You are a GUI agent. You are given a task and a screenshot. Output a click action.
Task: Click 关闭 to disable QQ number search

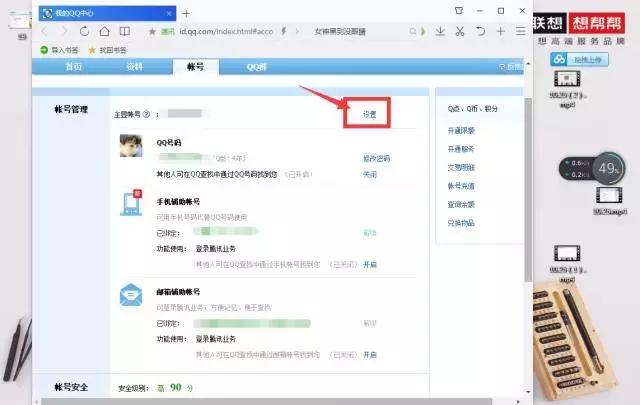coord(370,174)
